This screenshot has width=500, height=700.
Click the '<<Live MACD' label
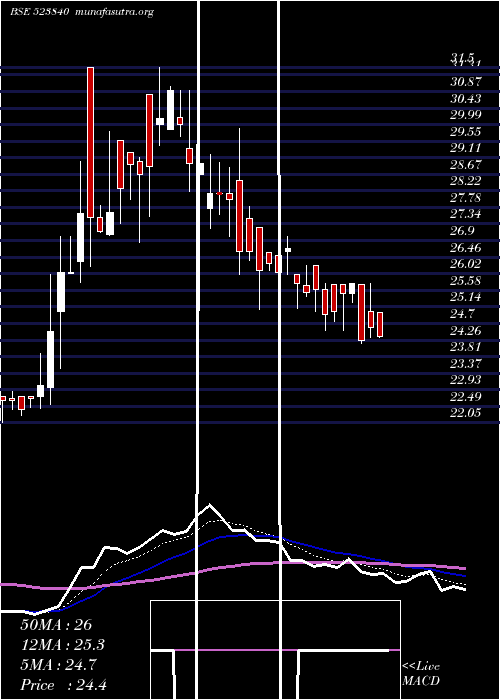pyautogui.click(x=421, y=674)
